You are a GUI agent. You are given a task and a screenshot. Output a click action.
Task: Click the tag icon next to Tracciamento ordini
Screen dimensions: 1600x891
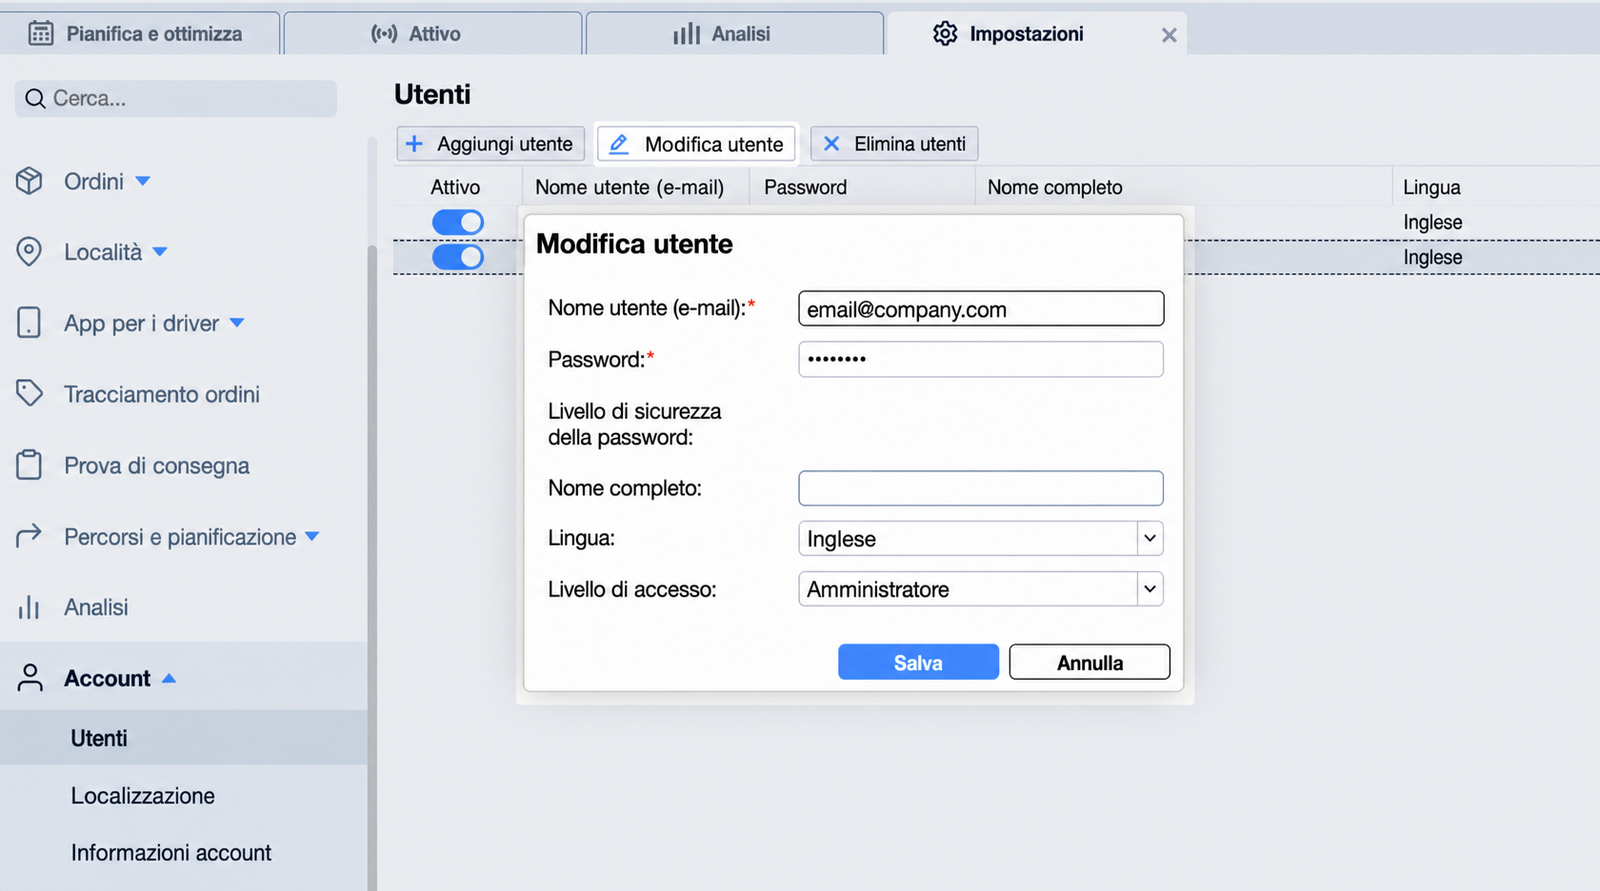click(x=29, y=393)
